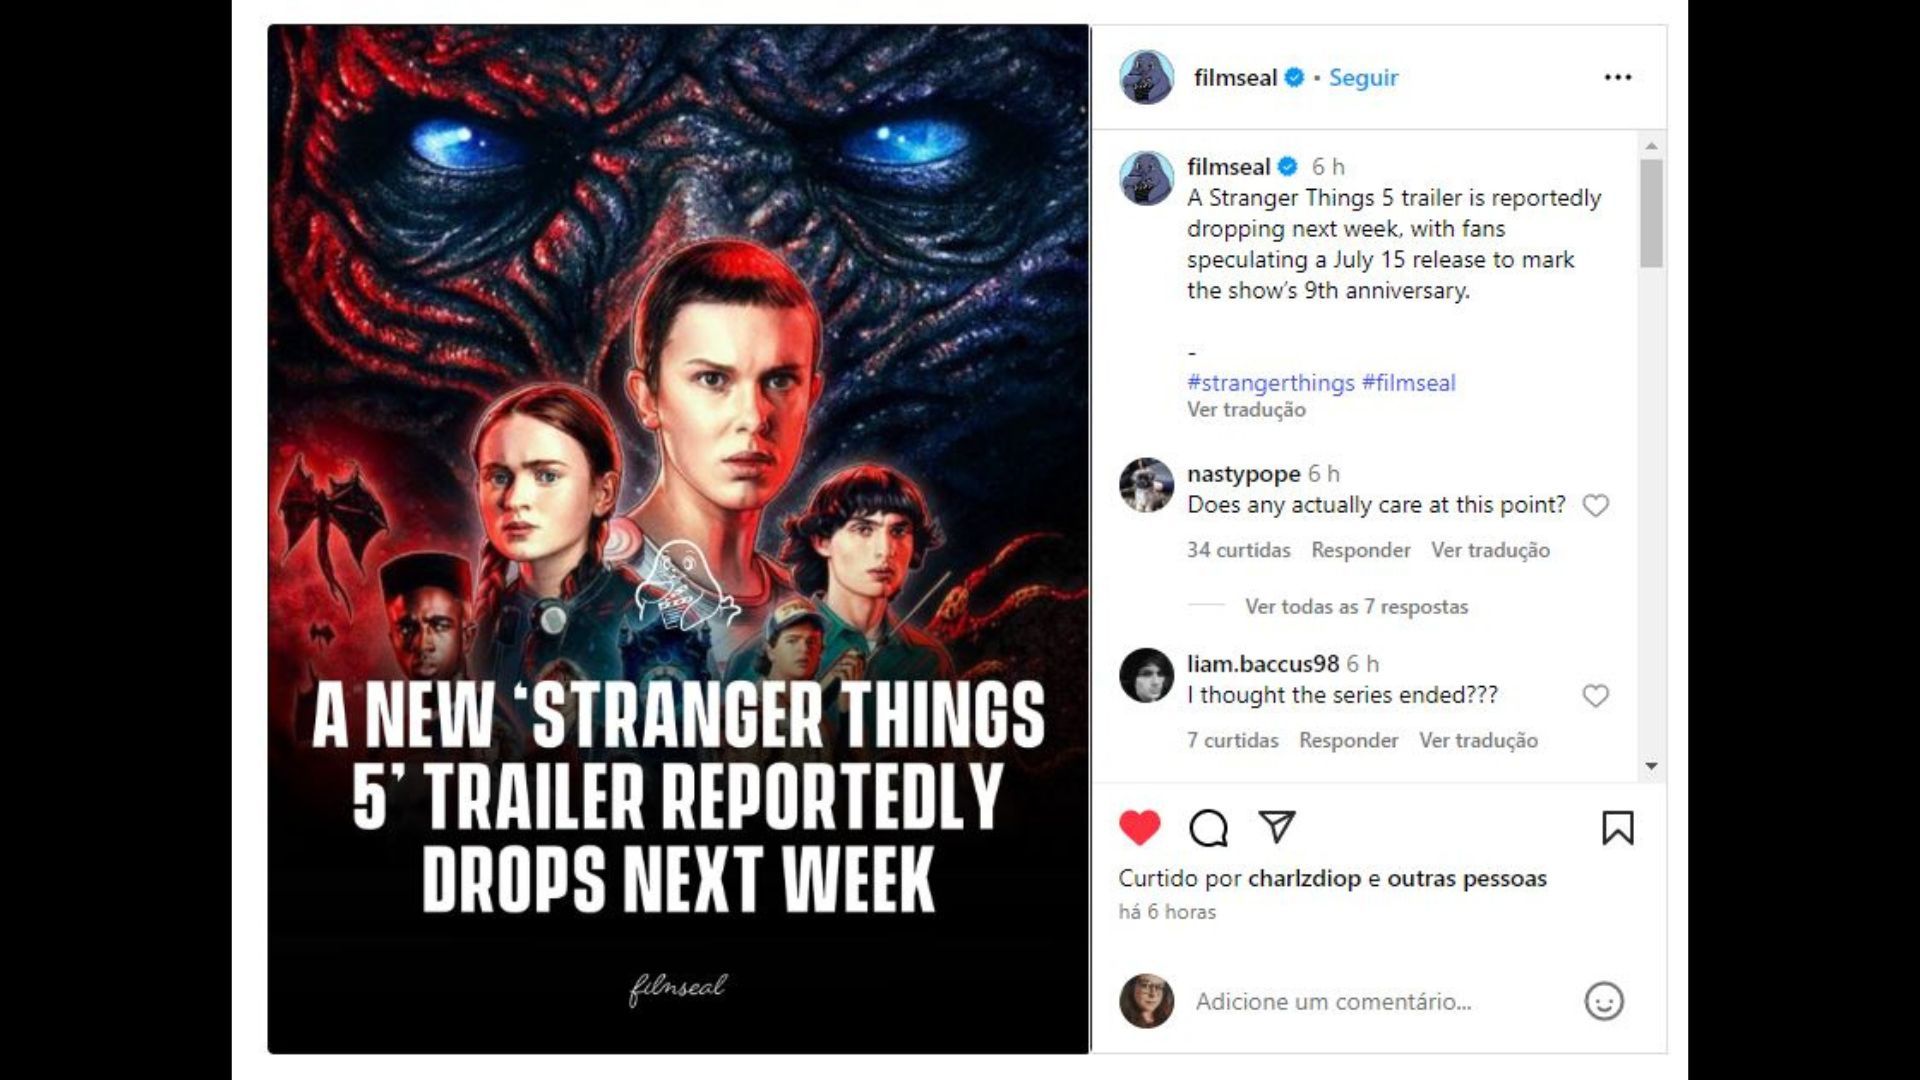The width and height of the screenshot is (1920, 1080).
Task: Click the share paper plane icon
Action: tap(1277, 826)
